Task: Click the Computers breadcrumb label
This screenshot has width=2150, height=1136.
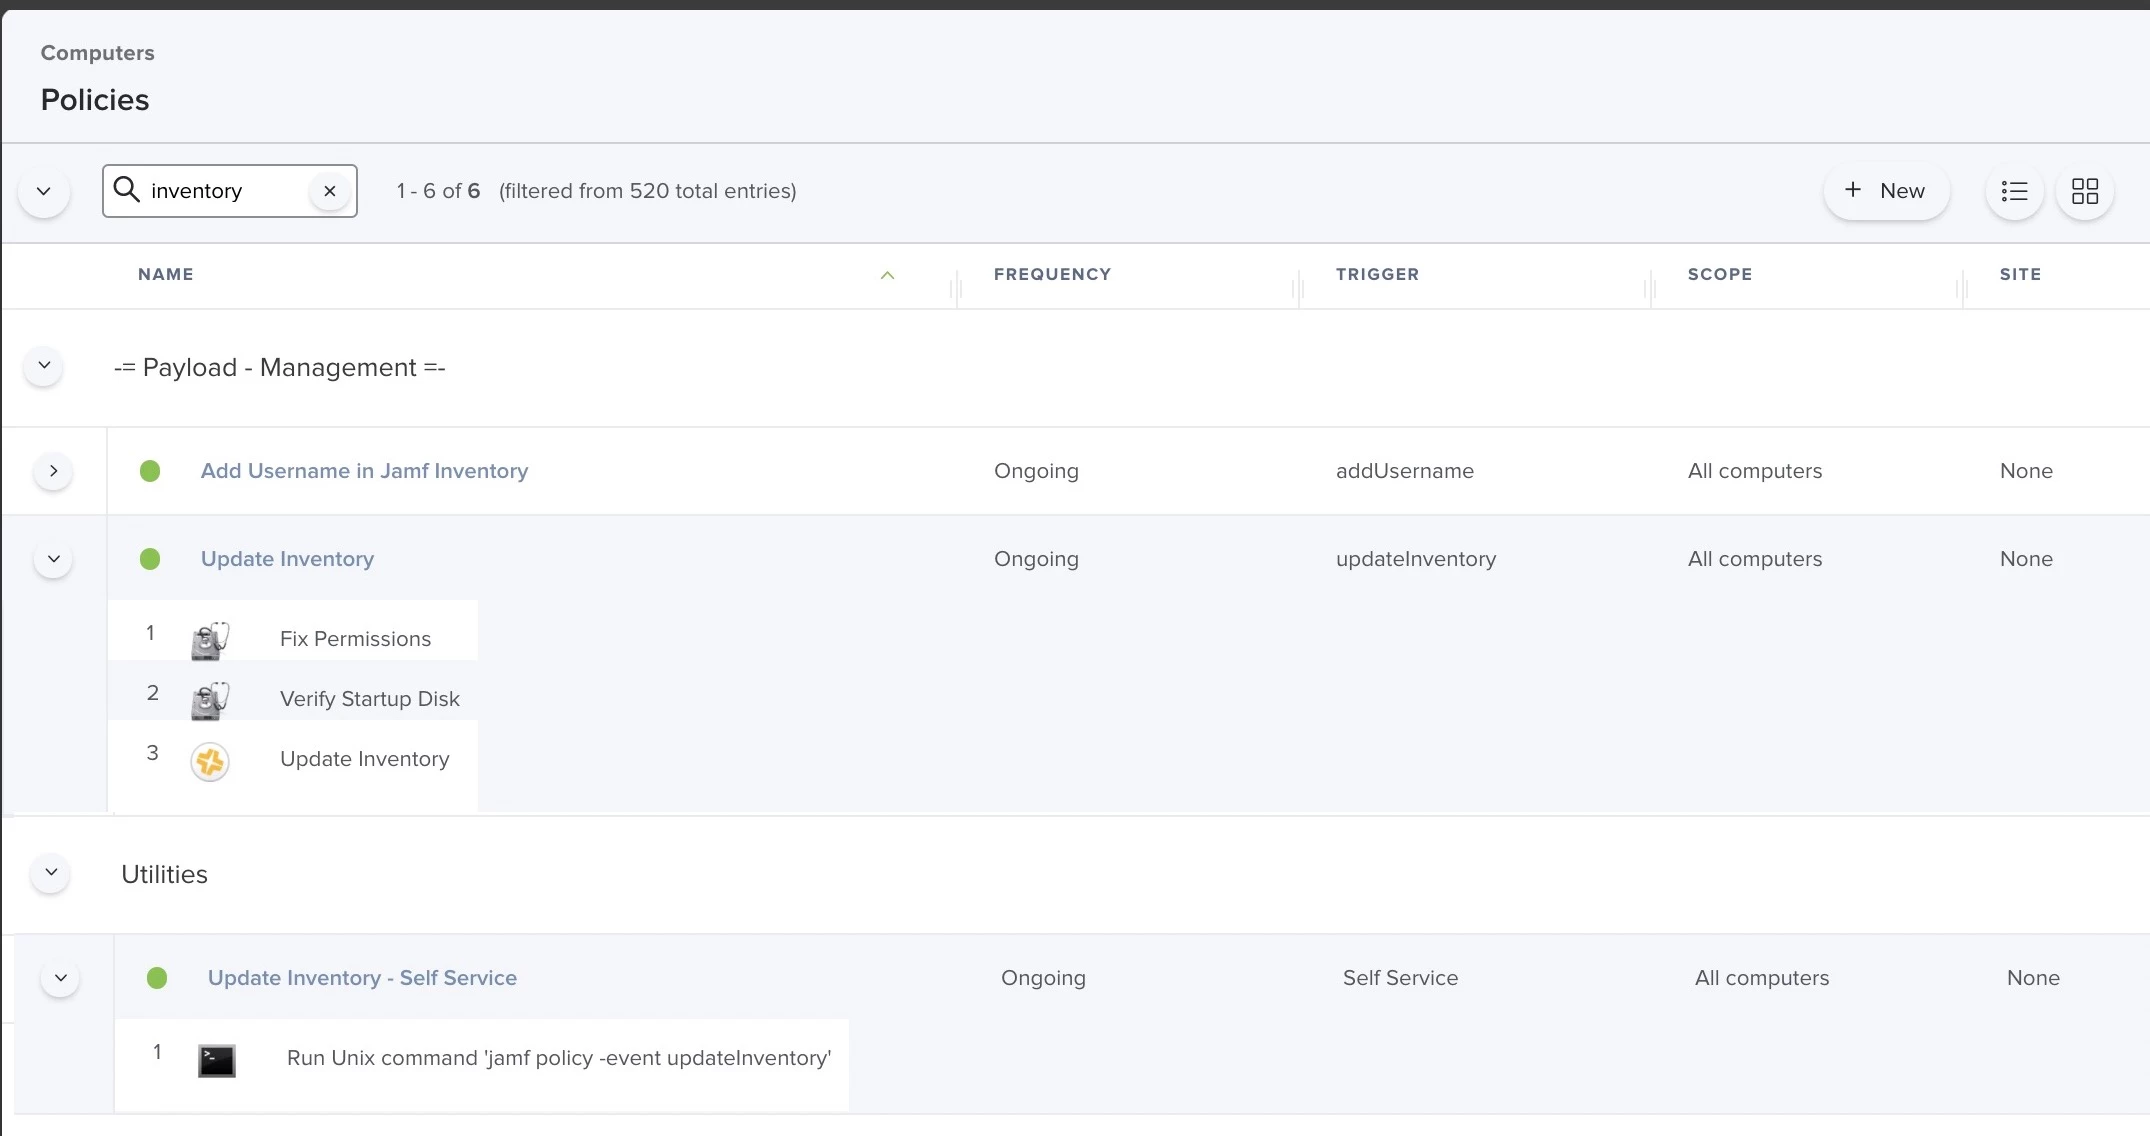Action: [97, 53]
